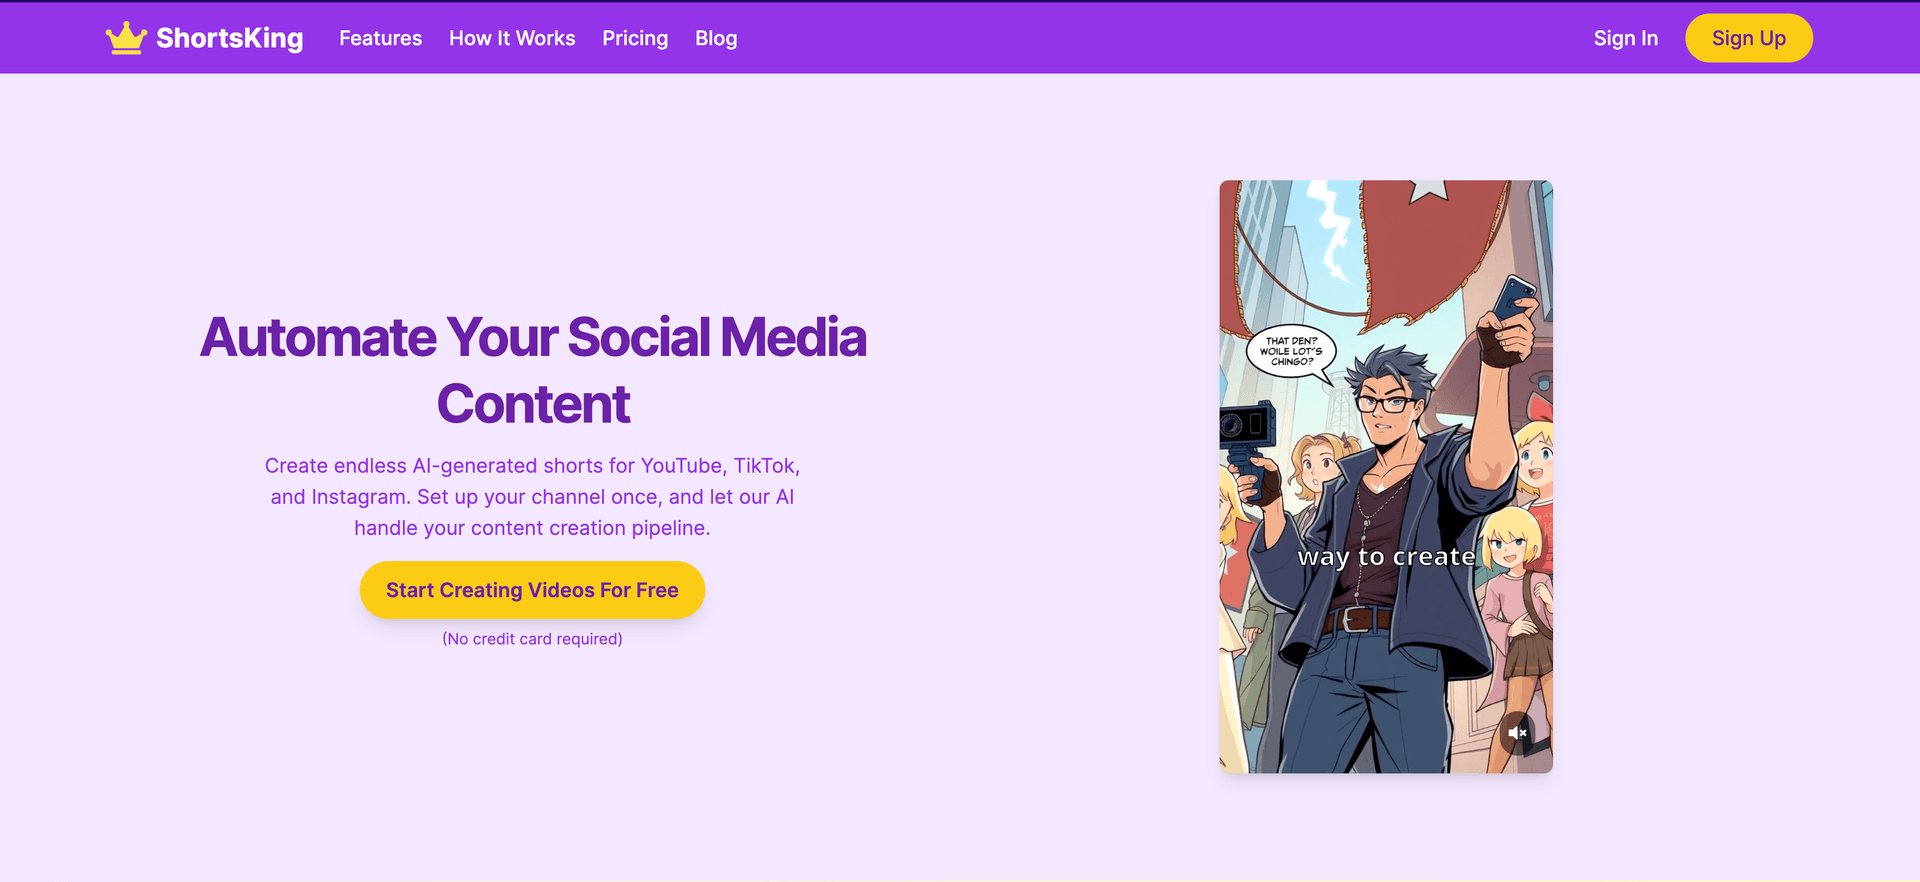Select Sign In in header
Image resolution: width=1920 pixels, height=882 pixels.
[x=1626, y=38]
